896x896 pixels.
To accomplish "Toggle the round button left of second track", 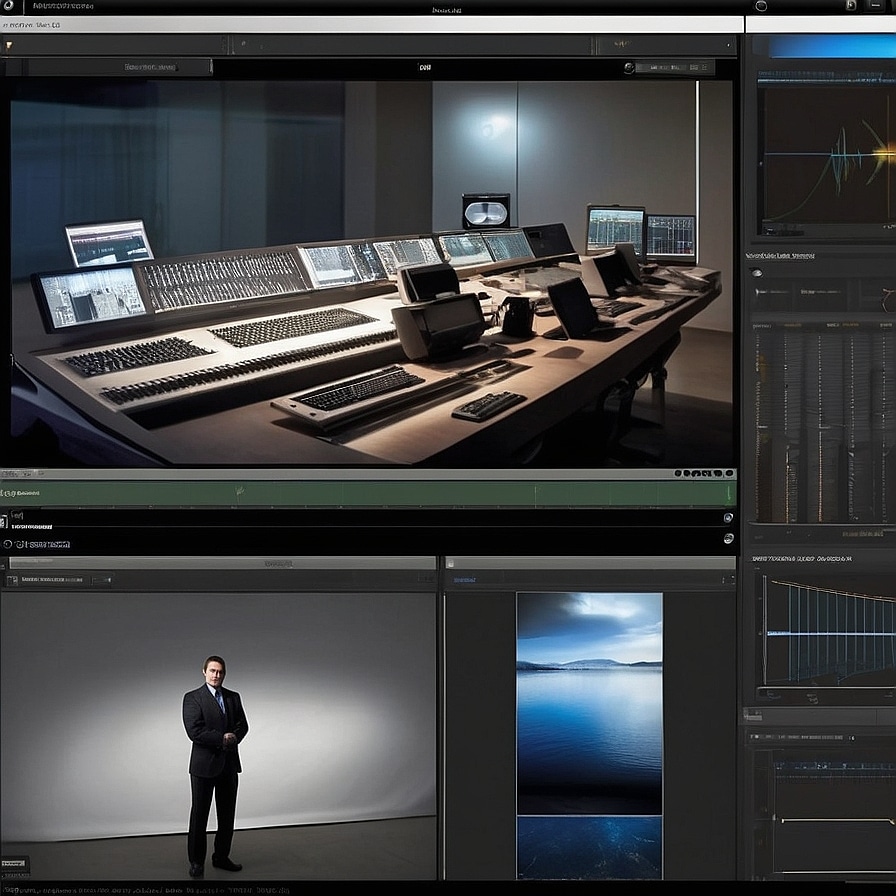I will pyautogui.click(x=8, y=544).
